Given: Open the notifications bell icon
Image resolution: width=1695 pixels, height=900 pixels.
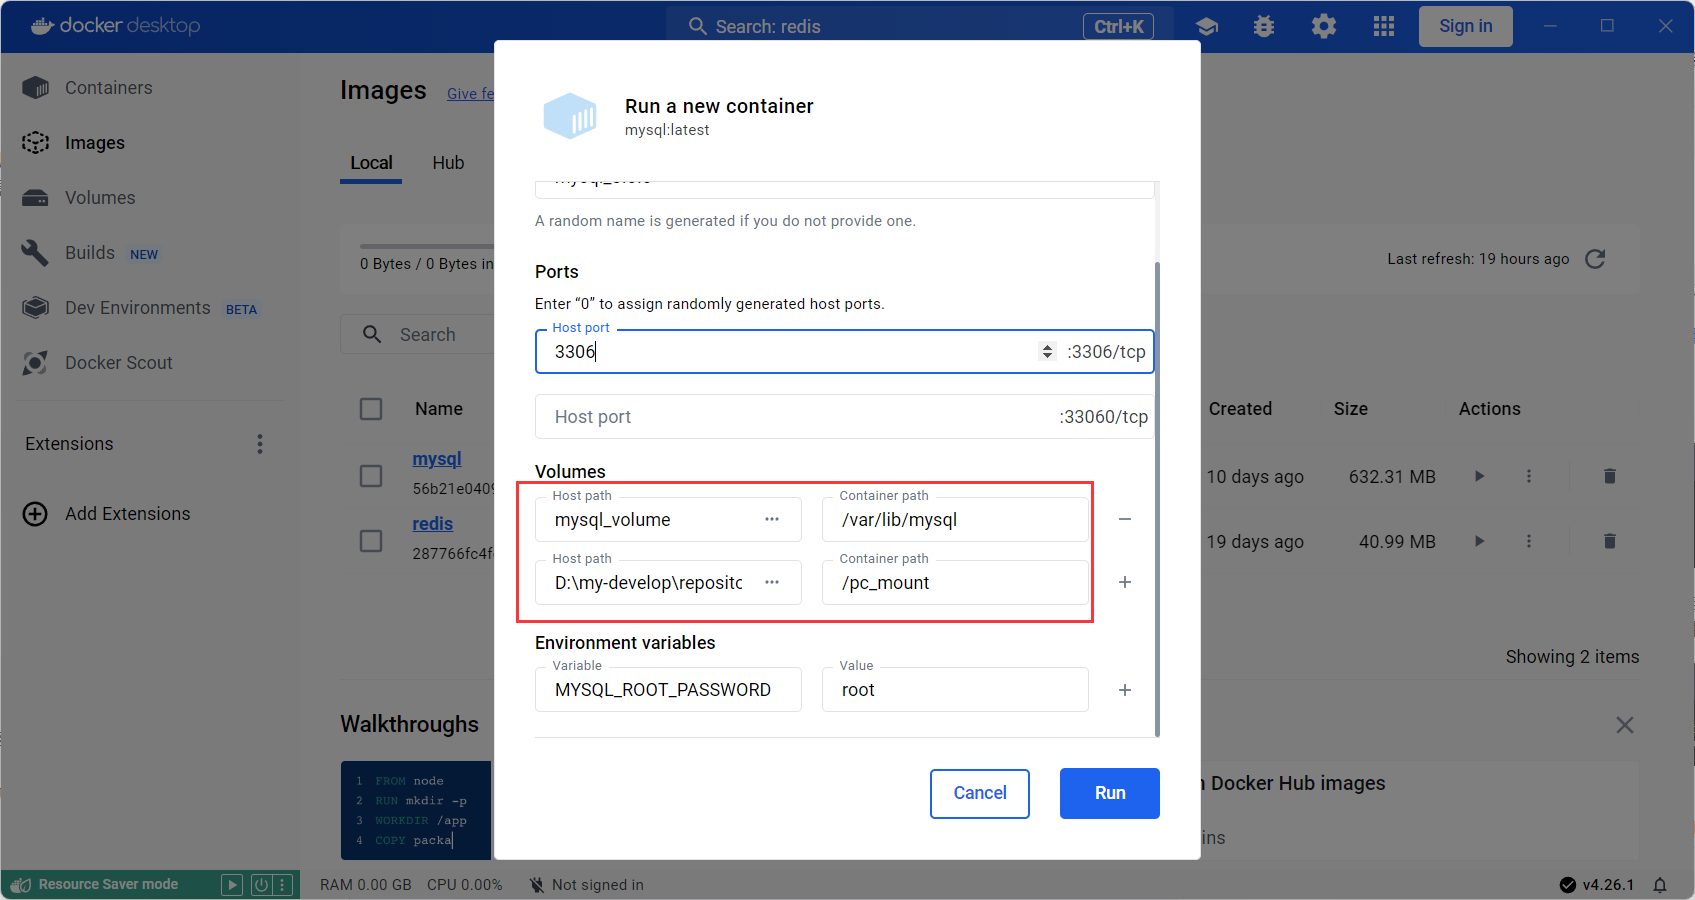Looking at the screenshot, I should (1660, 885).
